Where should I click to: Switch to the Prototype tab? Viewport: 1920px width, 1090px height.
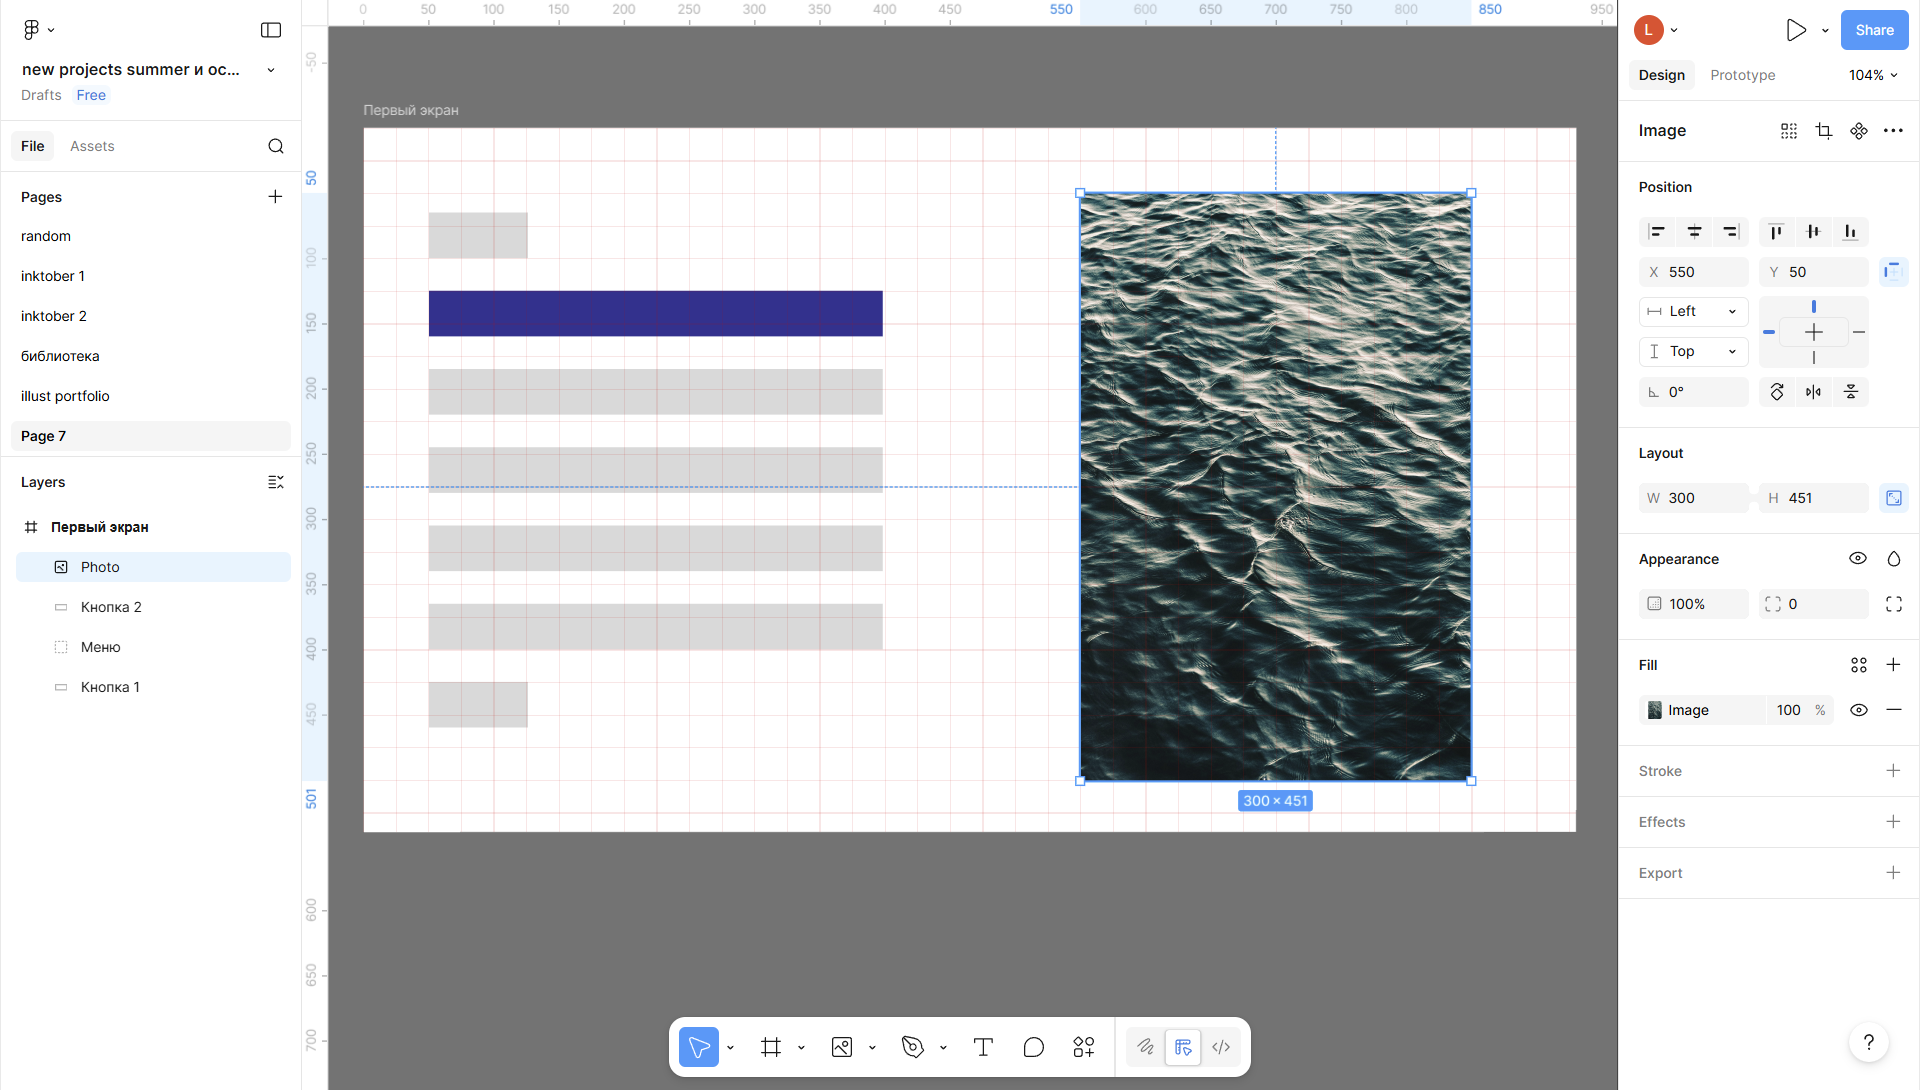1742,75
